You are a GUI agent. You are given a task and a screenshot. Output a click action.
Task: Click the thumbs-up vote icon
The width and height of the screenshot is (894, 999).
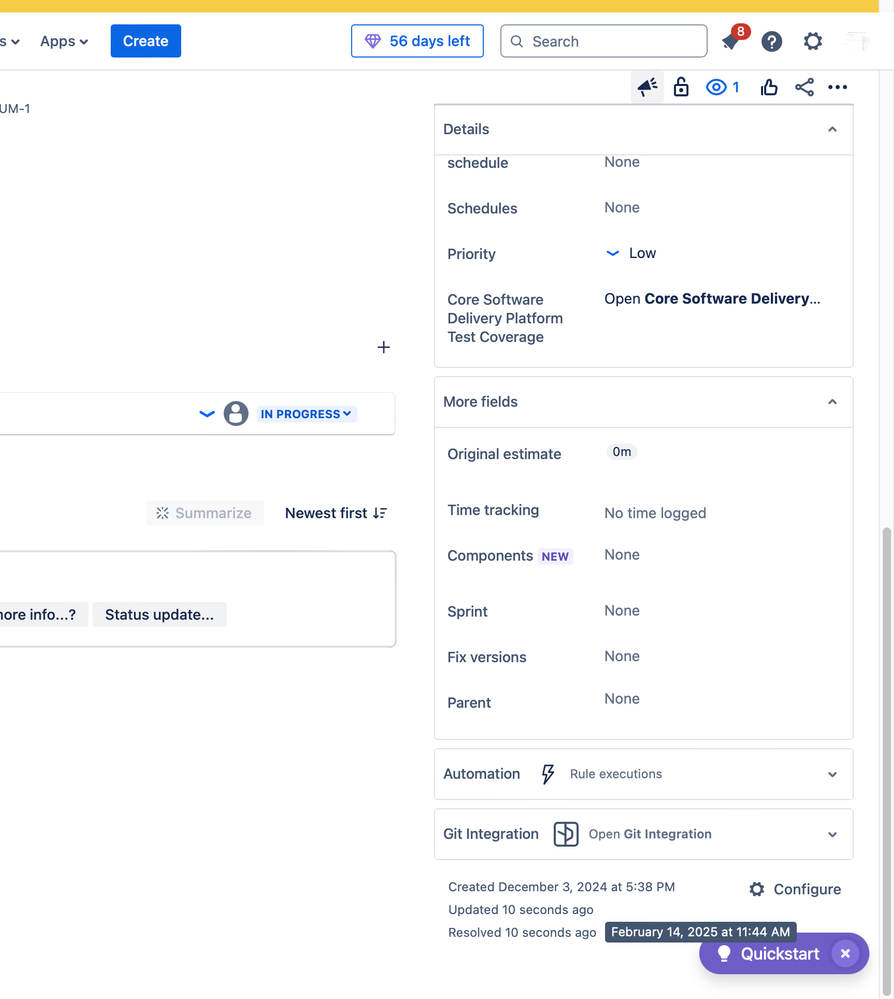(769, 87)
